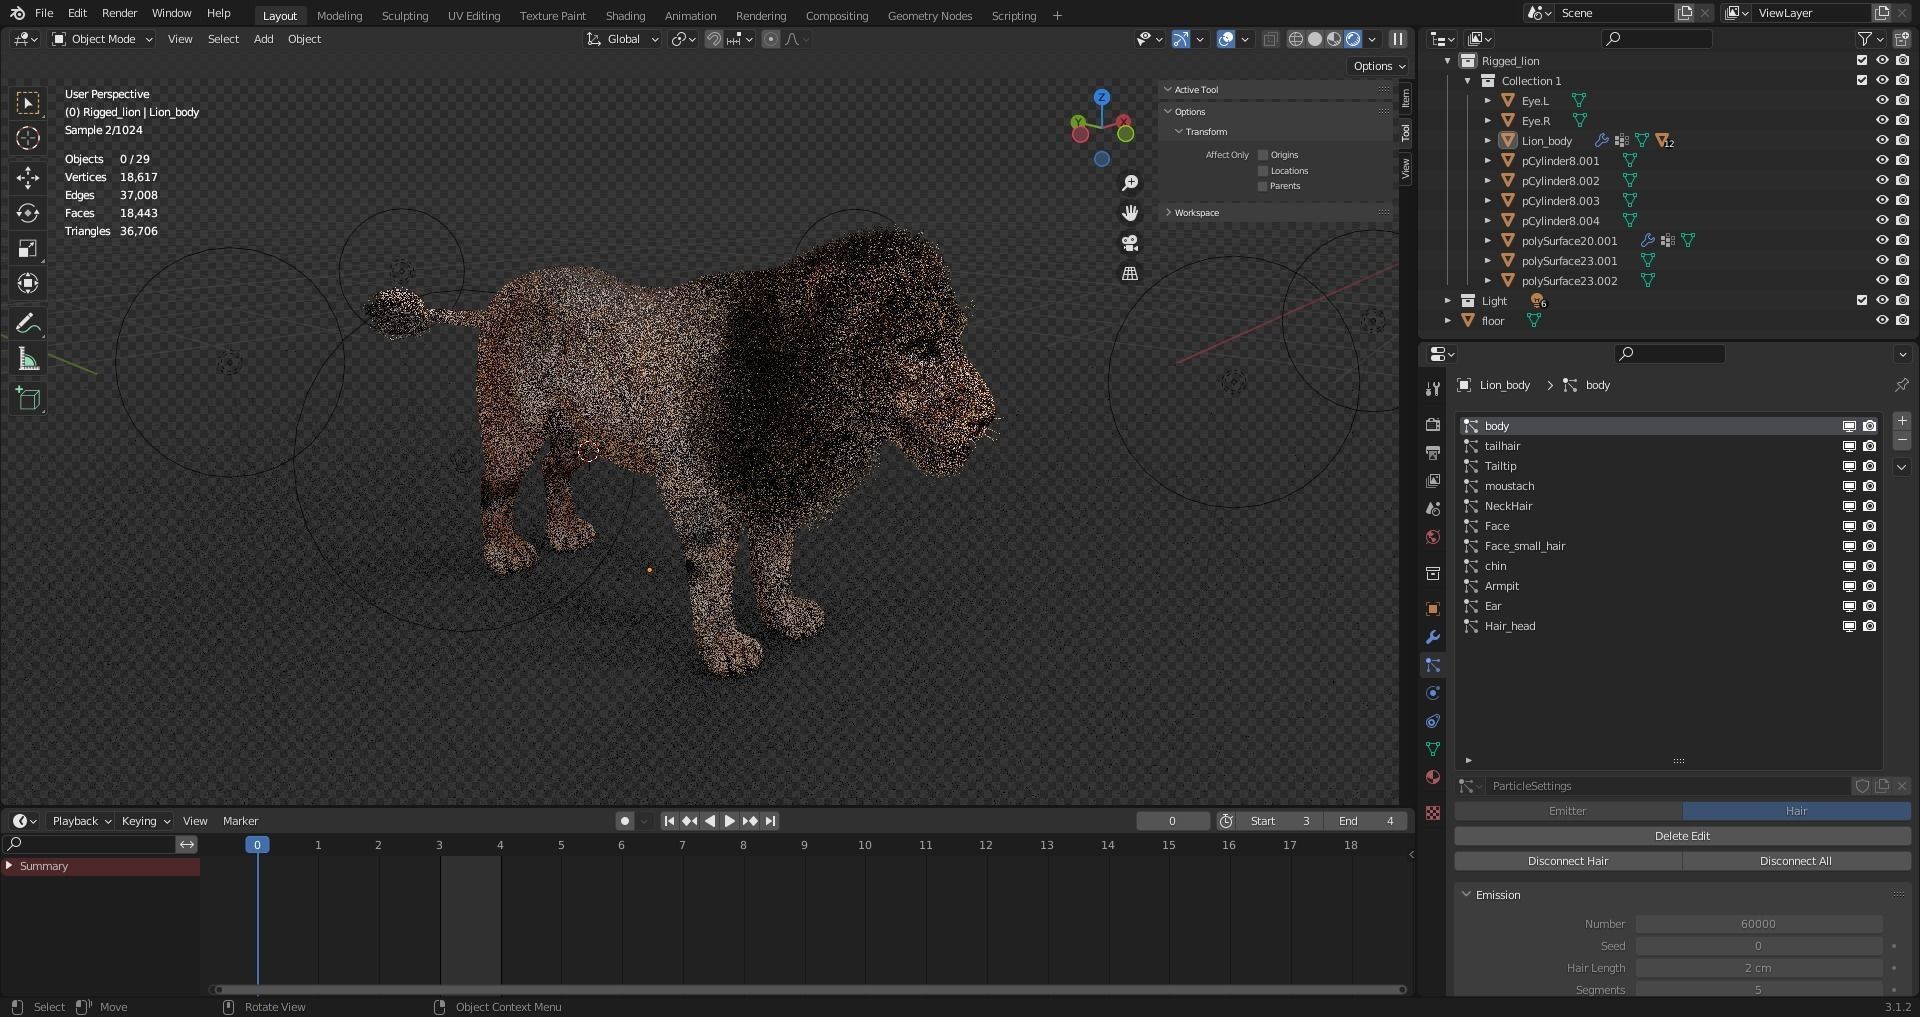Open the viewport Options dropdown
The height and width of the screenshot is (1017, 1920).
point(1379,66)
